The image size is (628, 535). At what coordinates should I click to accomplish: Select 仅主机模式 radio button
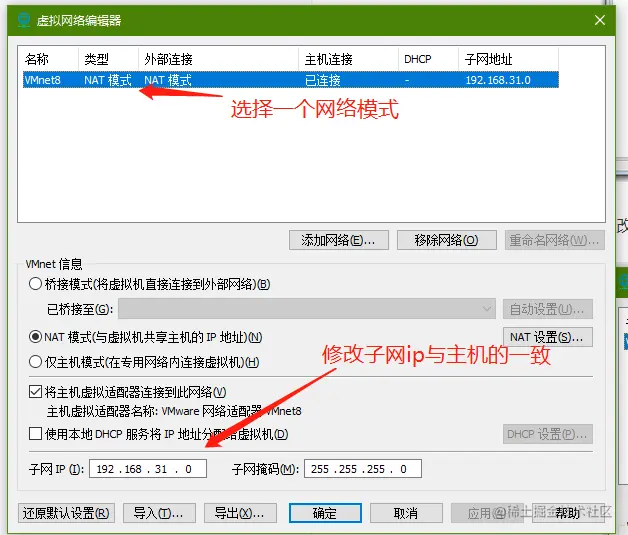pos(35,362)
